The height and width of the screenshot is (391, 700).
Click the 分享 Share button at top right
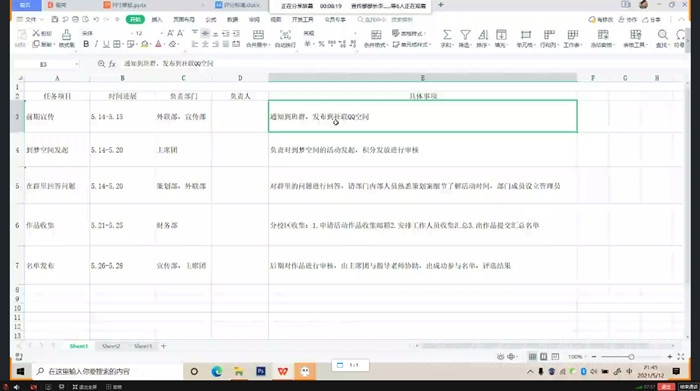pos(651,20)
